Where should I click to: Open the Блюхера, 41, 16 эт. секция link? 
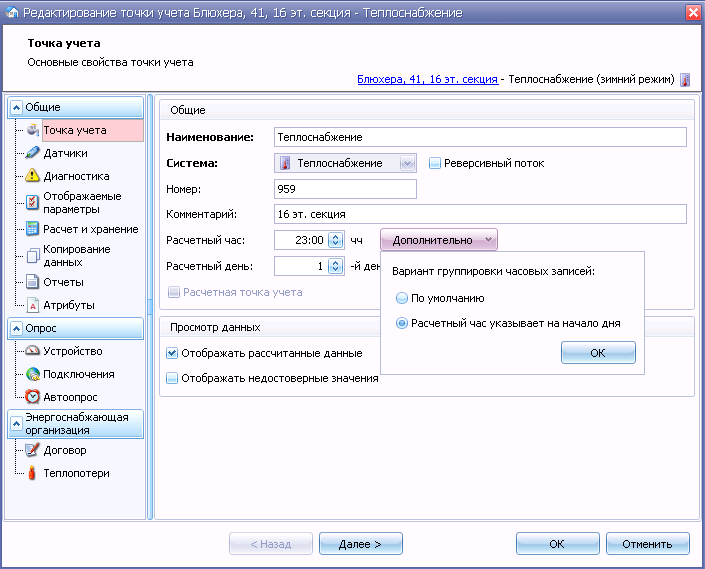(427, 80)
